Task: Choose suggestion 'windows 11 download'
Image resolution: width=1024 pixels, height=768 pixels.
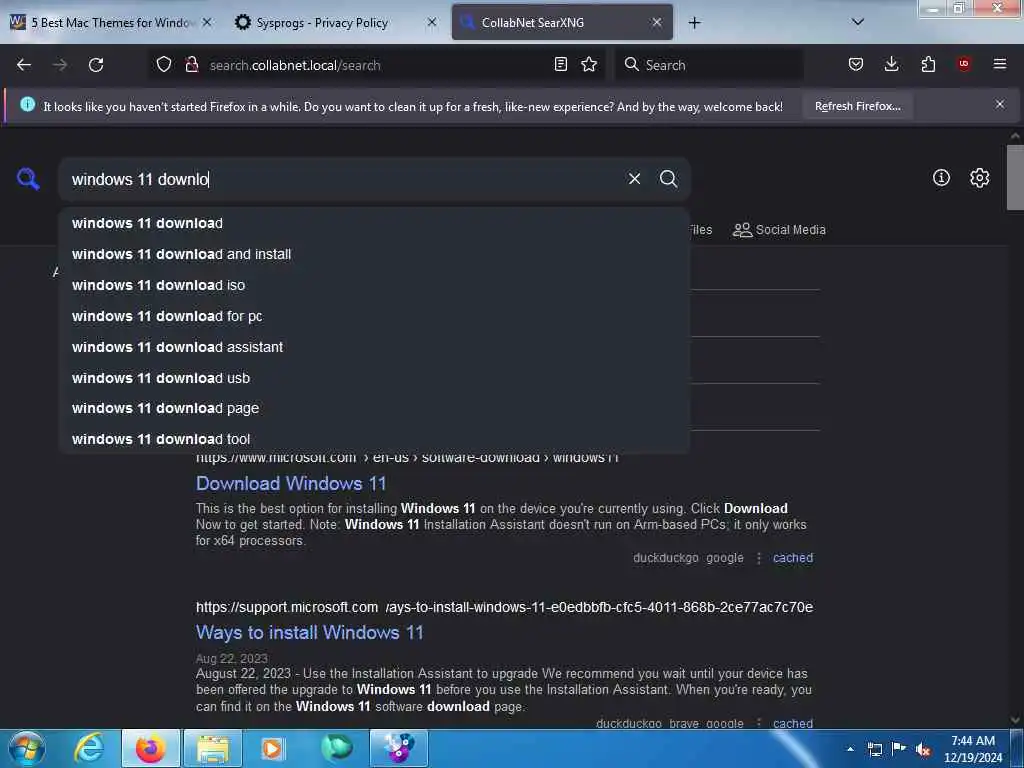Action: (374, 223)
